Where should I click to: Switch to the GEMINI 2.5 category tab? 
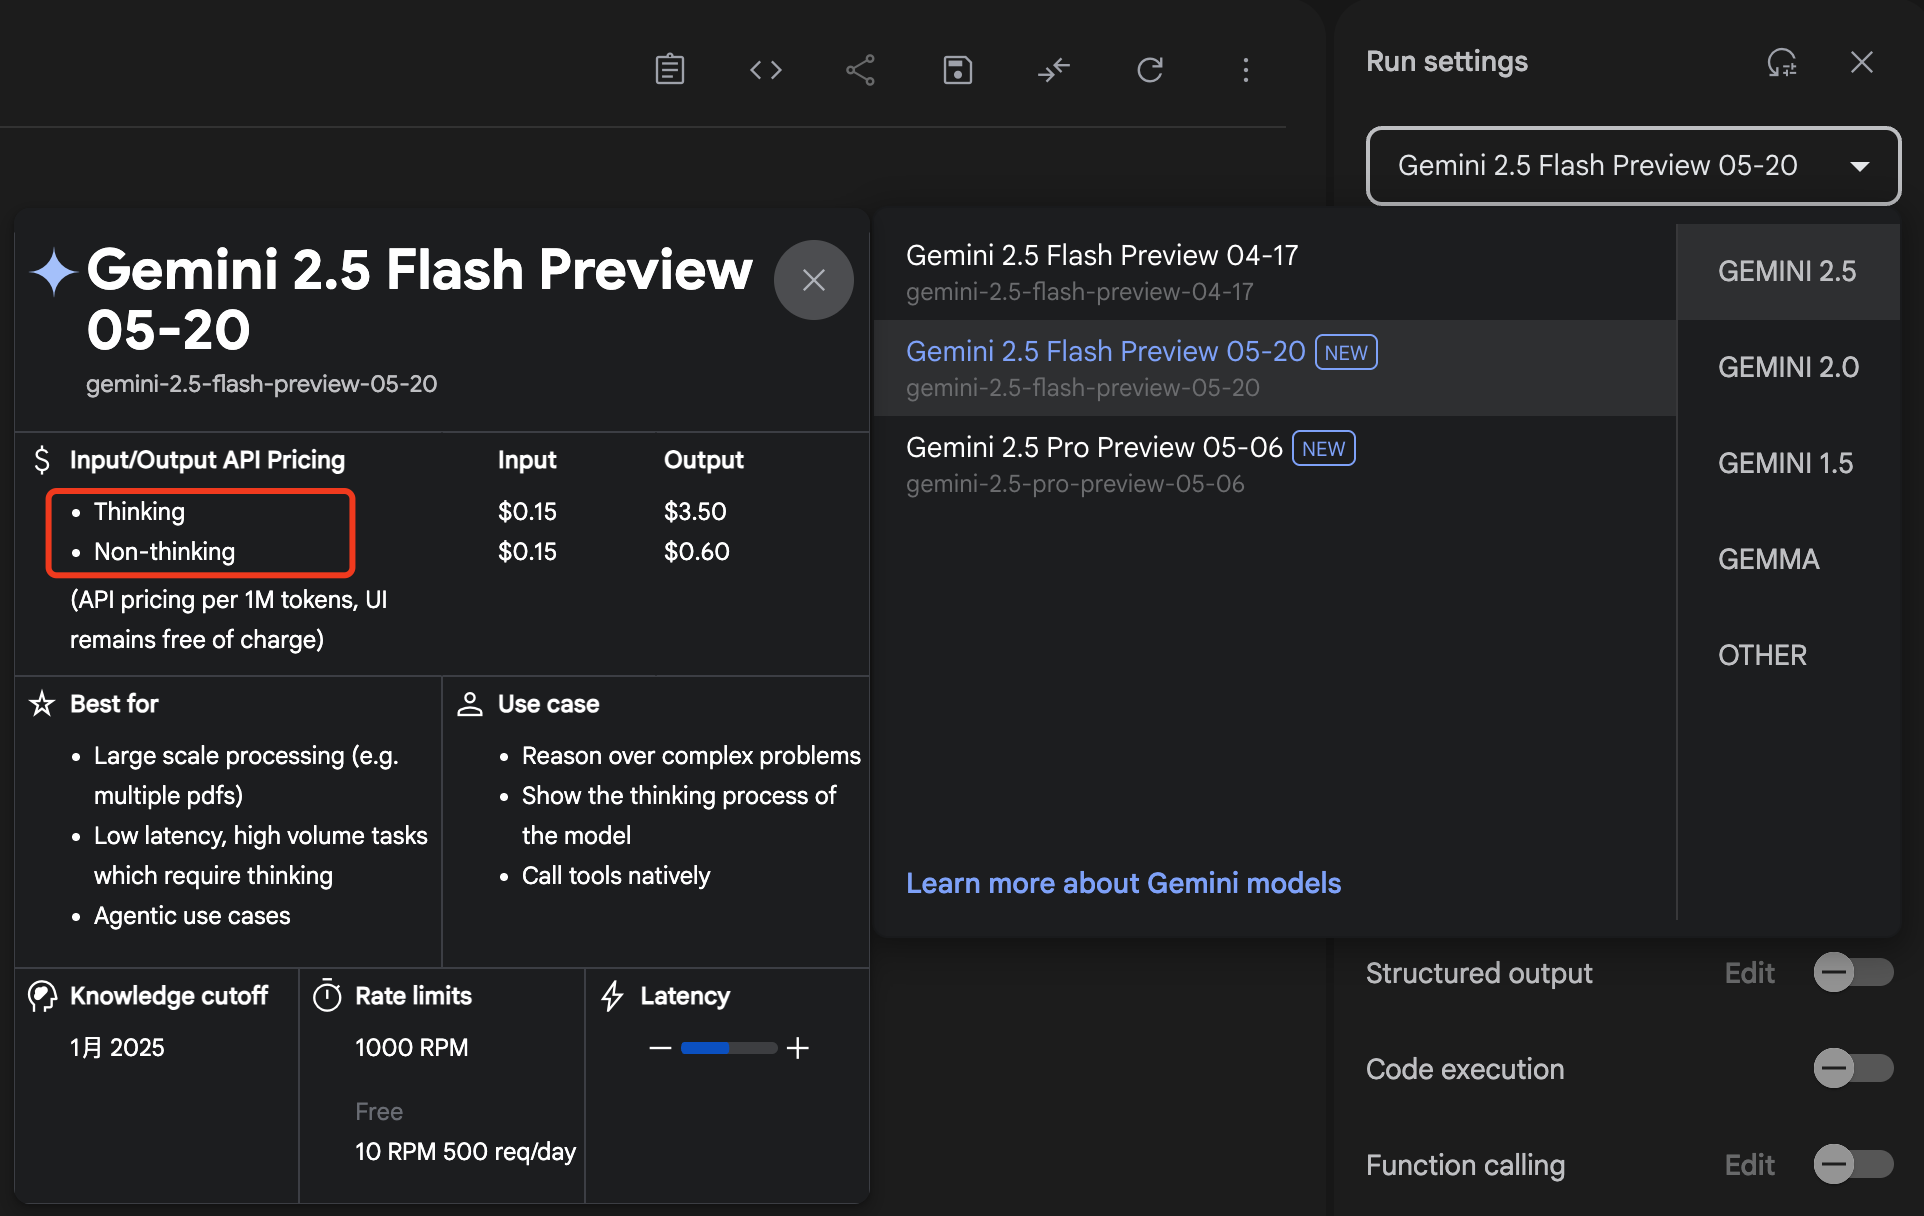point(1787,272)
